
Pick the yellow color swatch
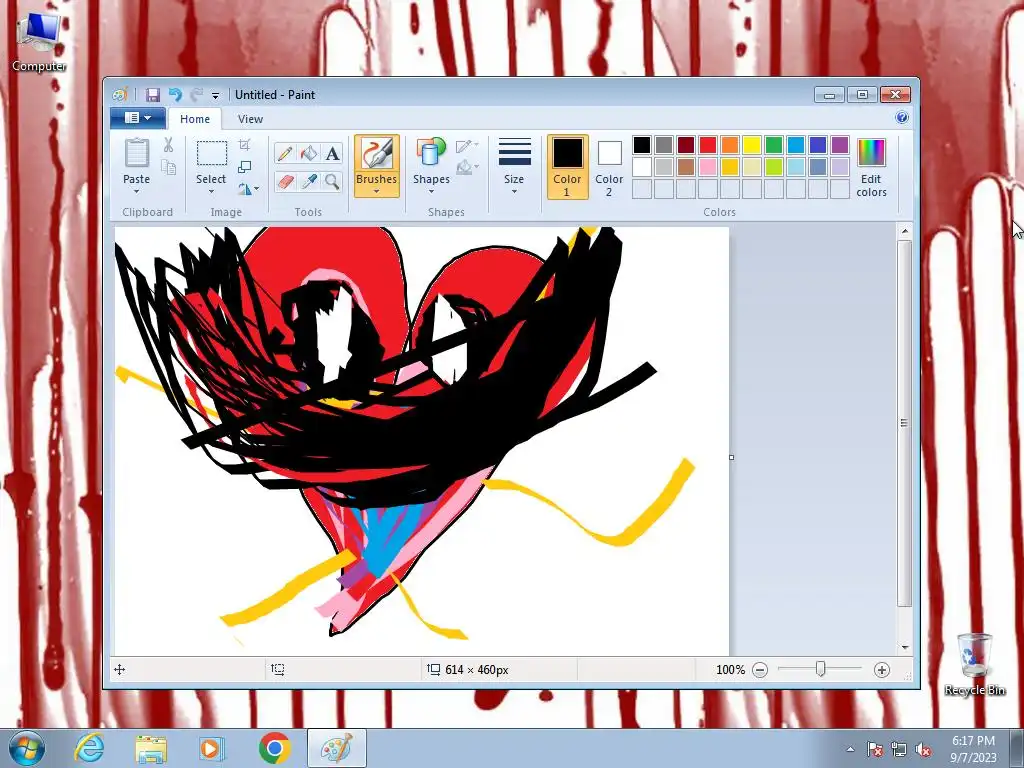coord(752,145)
